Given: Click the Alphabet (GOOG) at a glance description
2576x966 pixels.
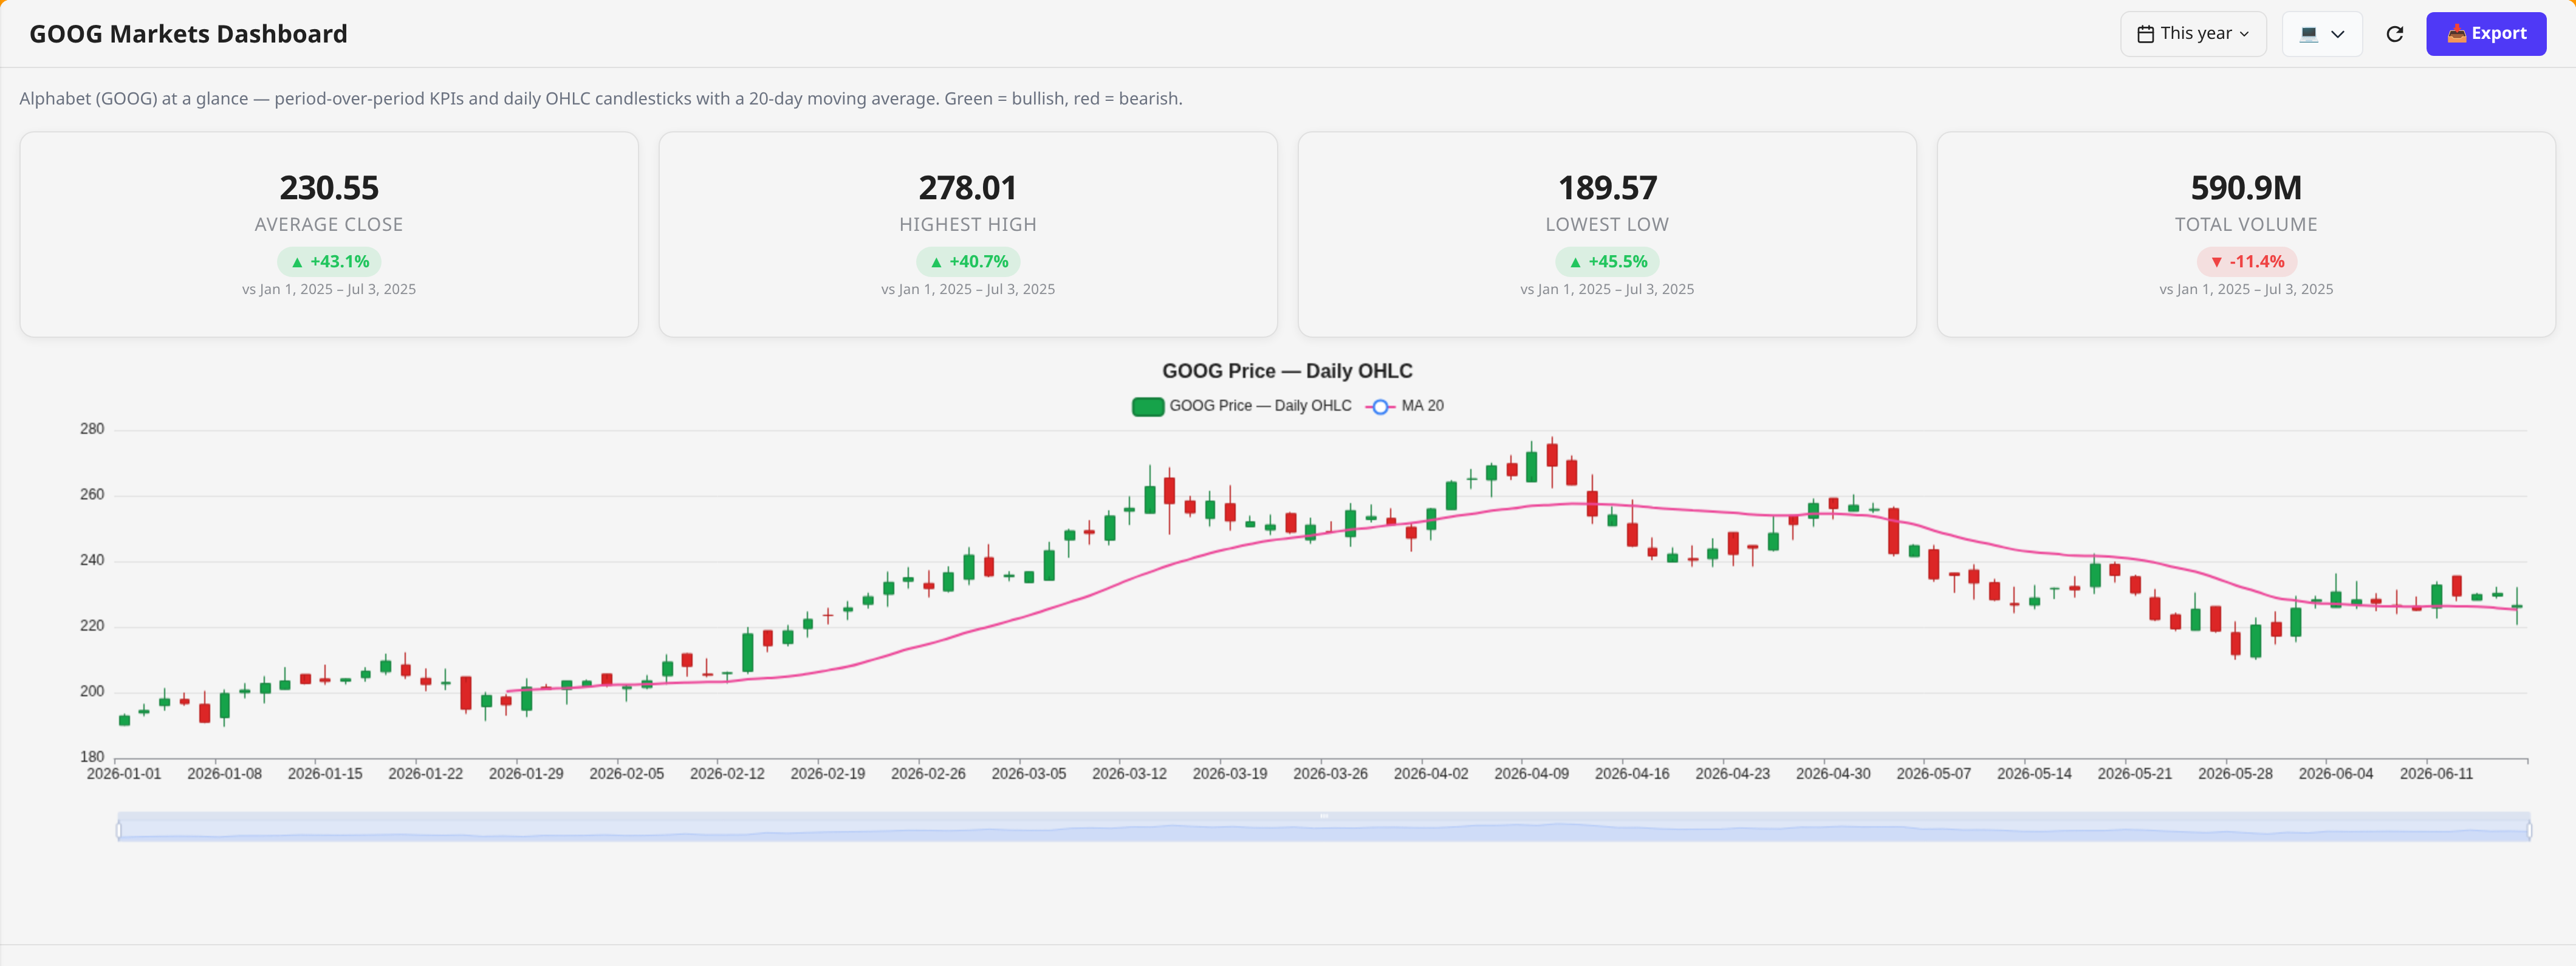Looking at the screenshot, I should click(600, 99).
